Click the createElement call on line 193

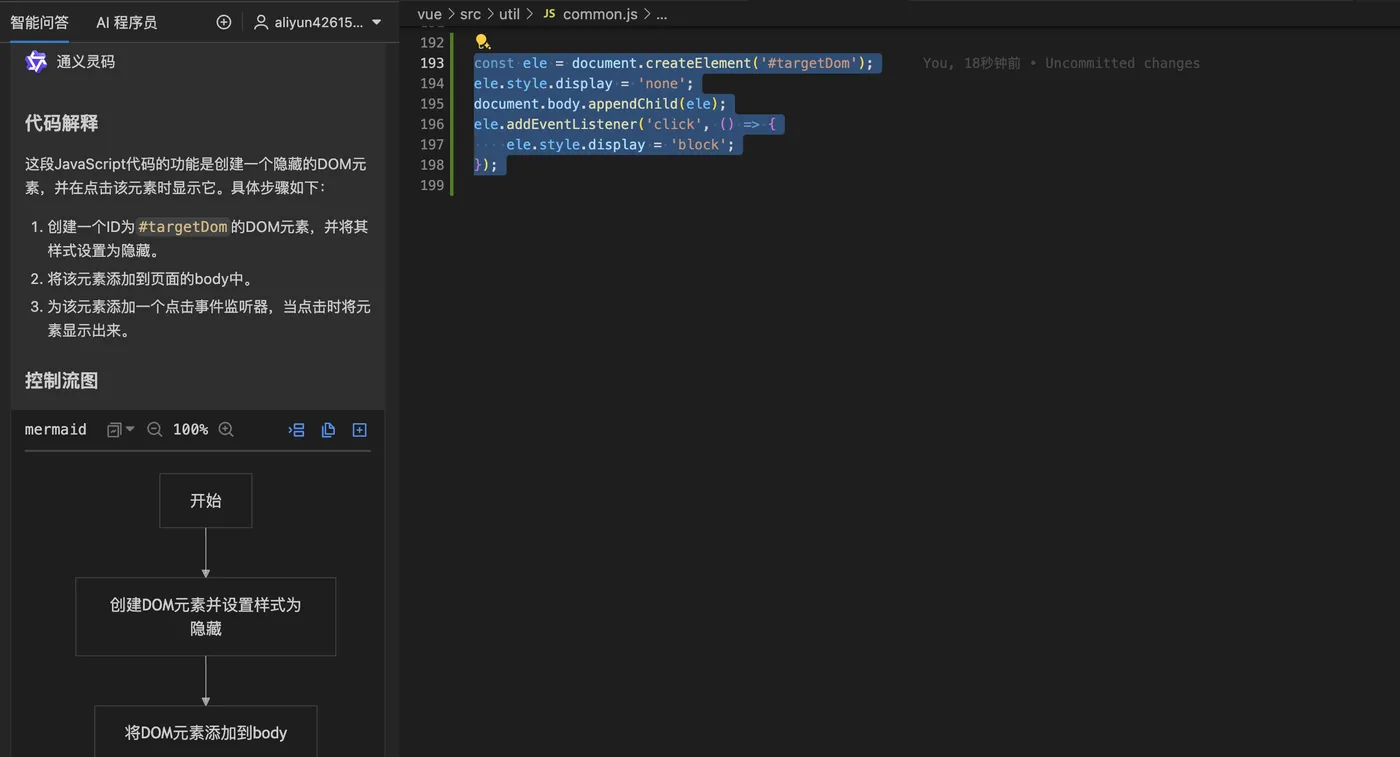[x=699, y=63]
